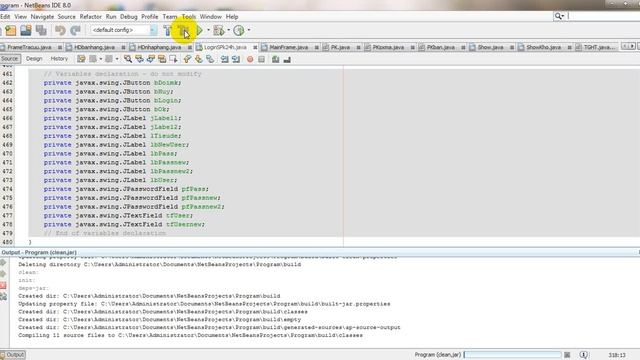Click Find Next Occurrence icon

pyautogui.click(x=151, y=59)
